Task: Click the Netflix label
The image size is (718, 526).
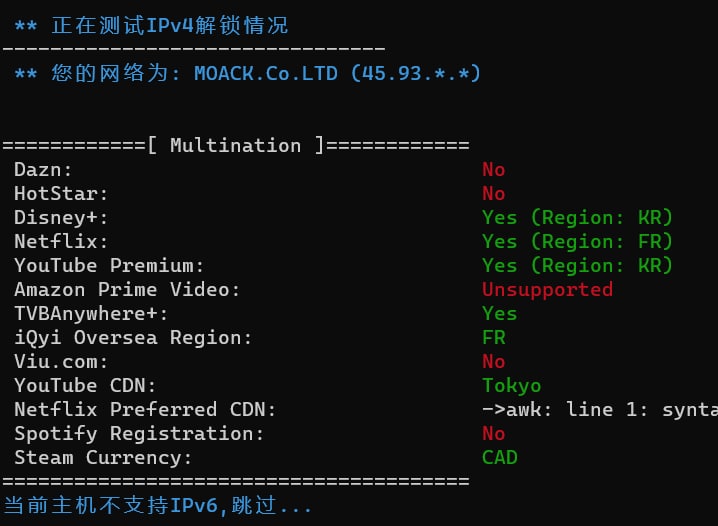Action: (x=61, y=241)
